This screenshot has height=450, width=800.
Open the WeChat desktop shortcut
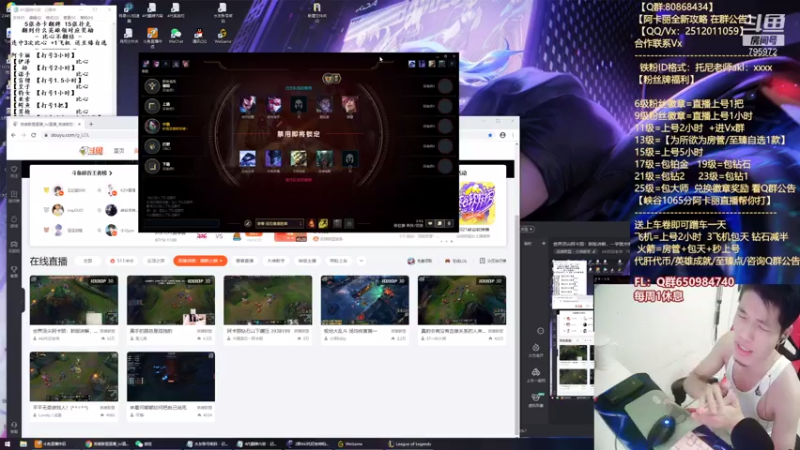[176, 36]
